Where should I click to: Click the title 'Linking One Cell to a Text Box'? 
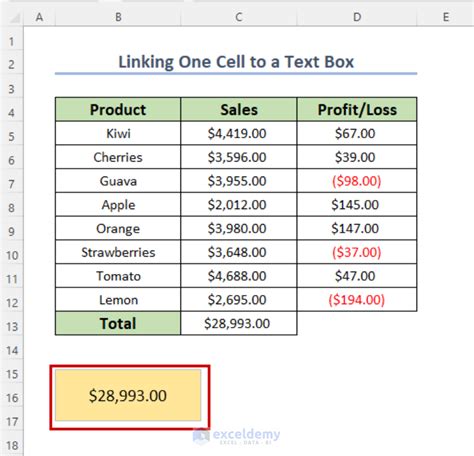click(236, 62)
